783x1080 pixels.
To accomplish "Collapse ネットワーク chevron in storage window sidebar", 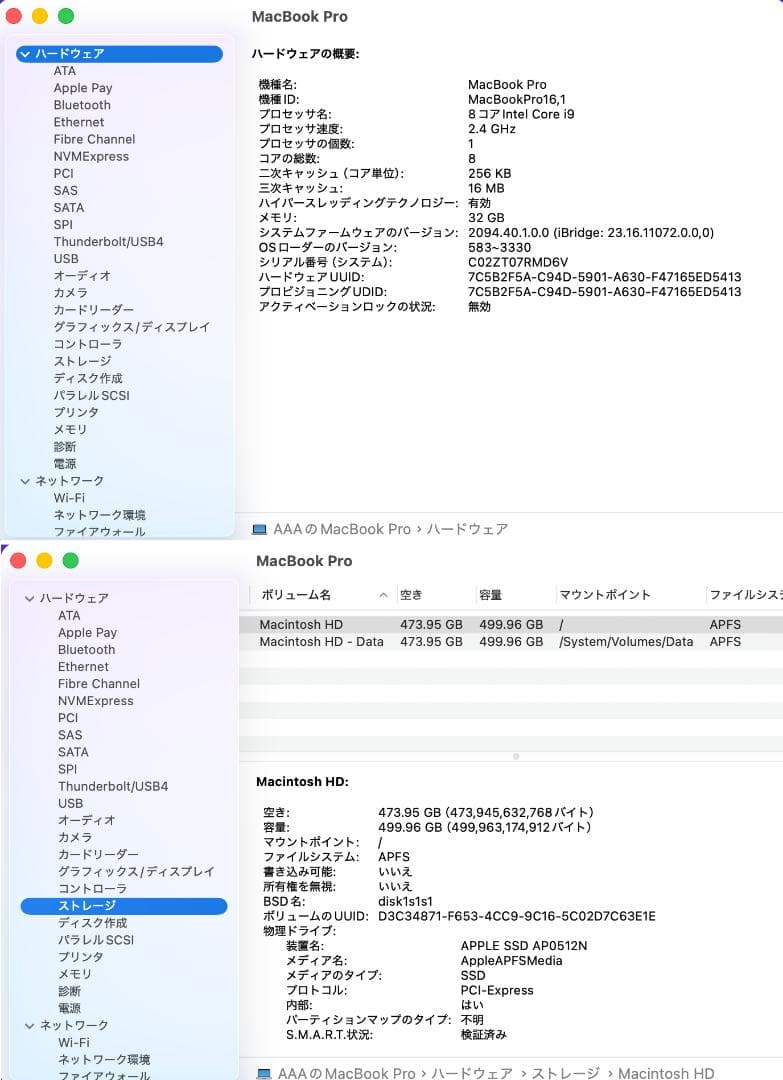I will [30, 1026].
